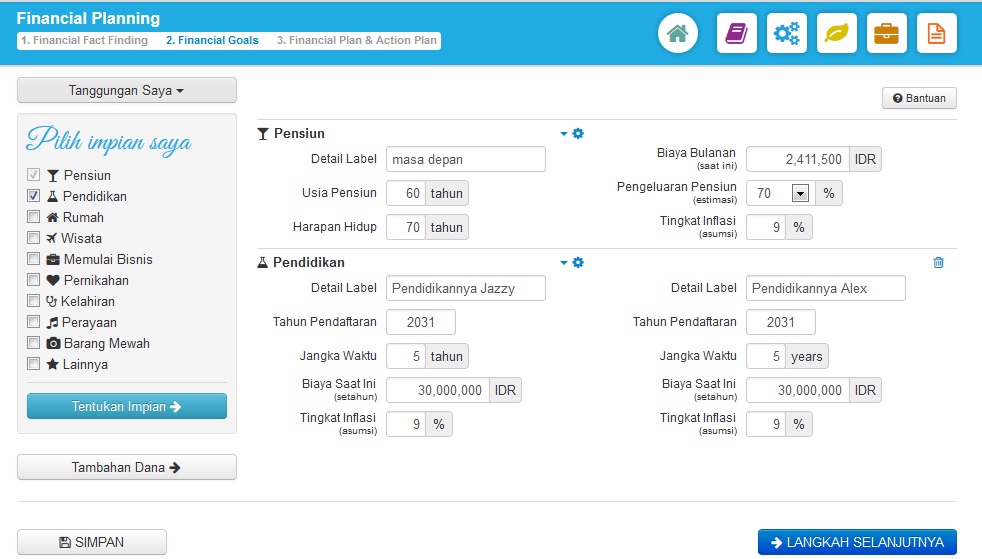Click the orange document report icon
982x559 pixels.
point(937,34)
